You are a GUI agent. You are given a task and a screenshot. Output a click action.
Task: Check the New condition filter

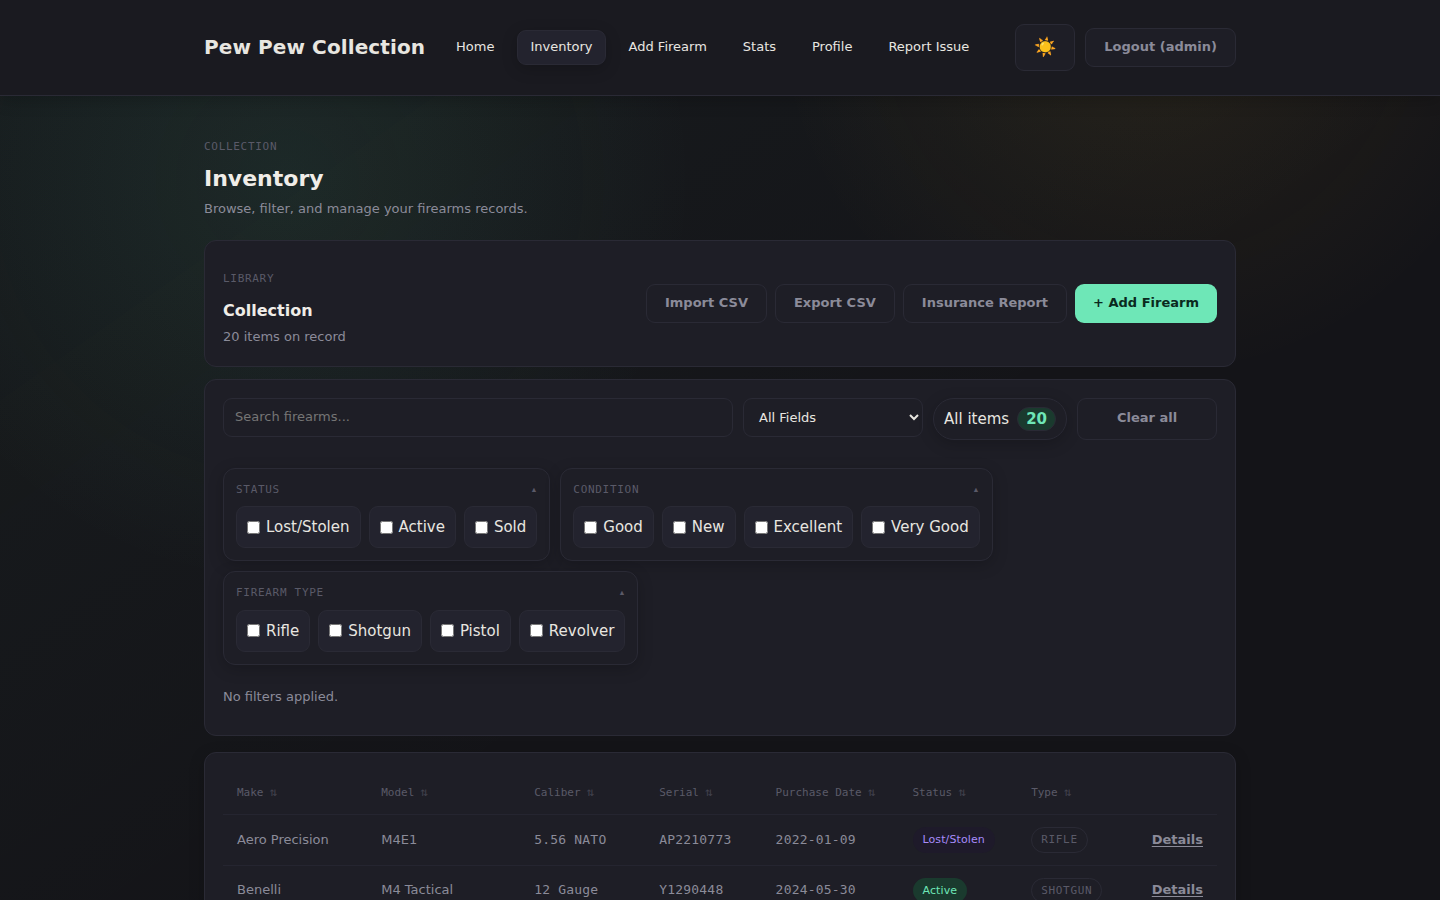tap(679, 527)
